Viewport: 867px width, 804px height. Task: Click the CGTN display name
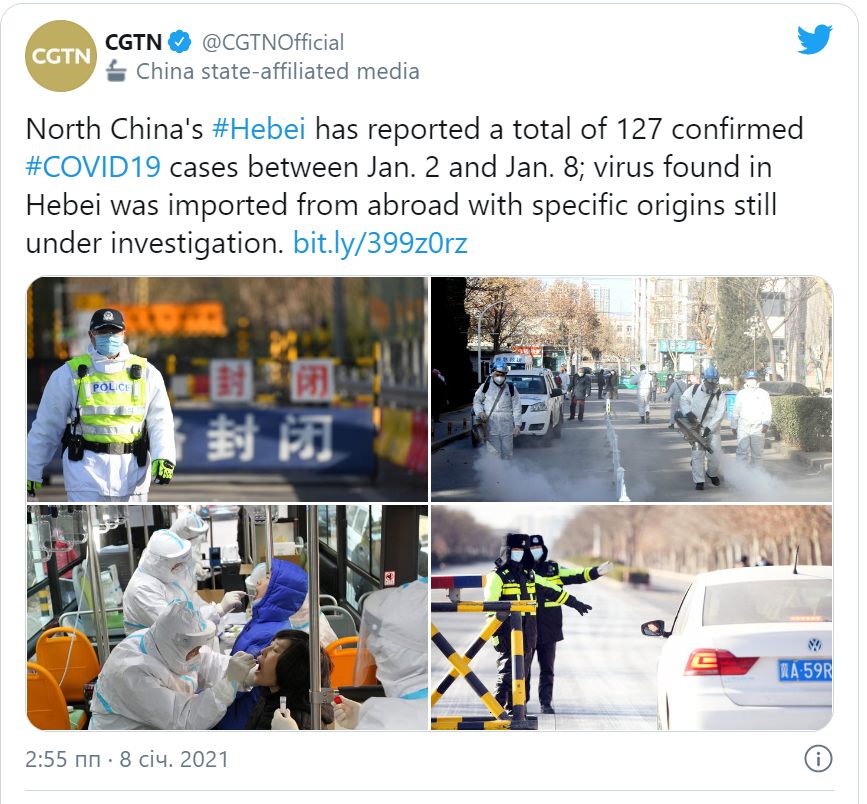pyautogui.click(x=133, y=42)
